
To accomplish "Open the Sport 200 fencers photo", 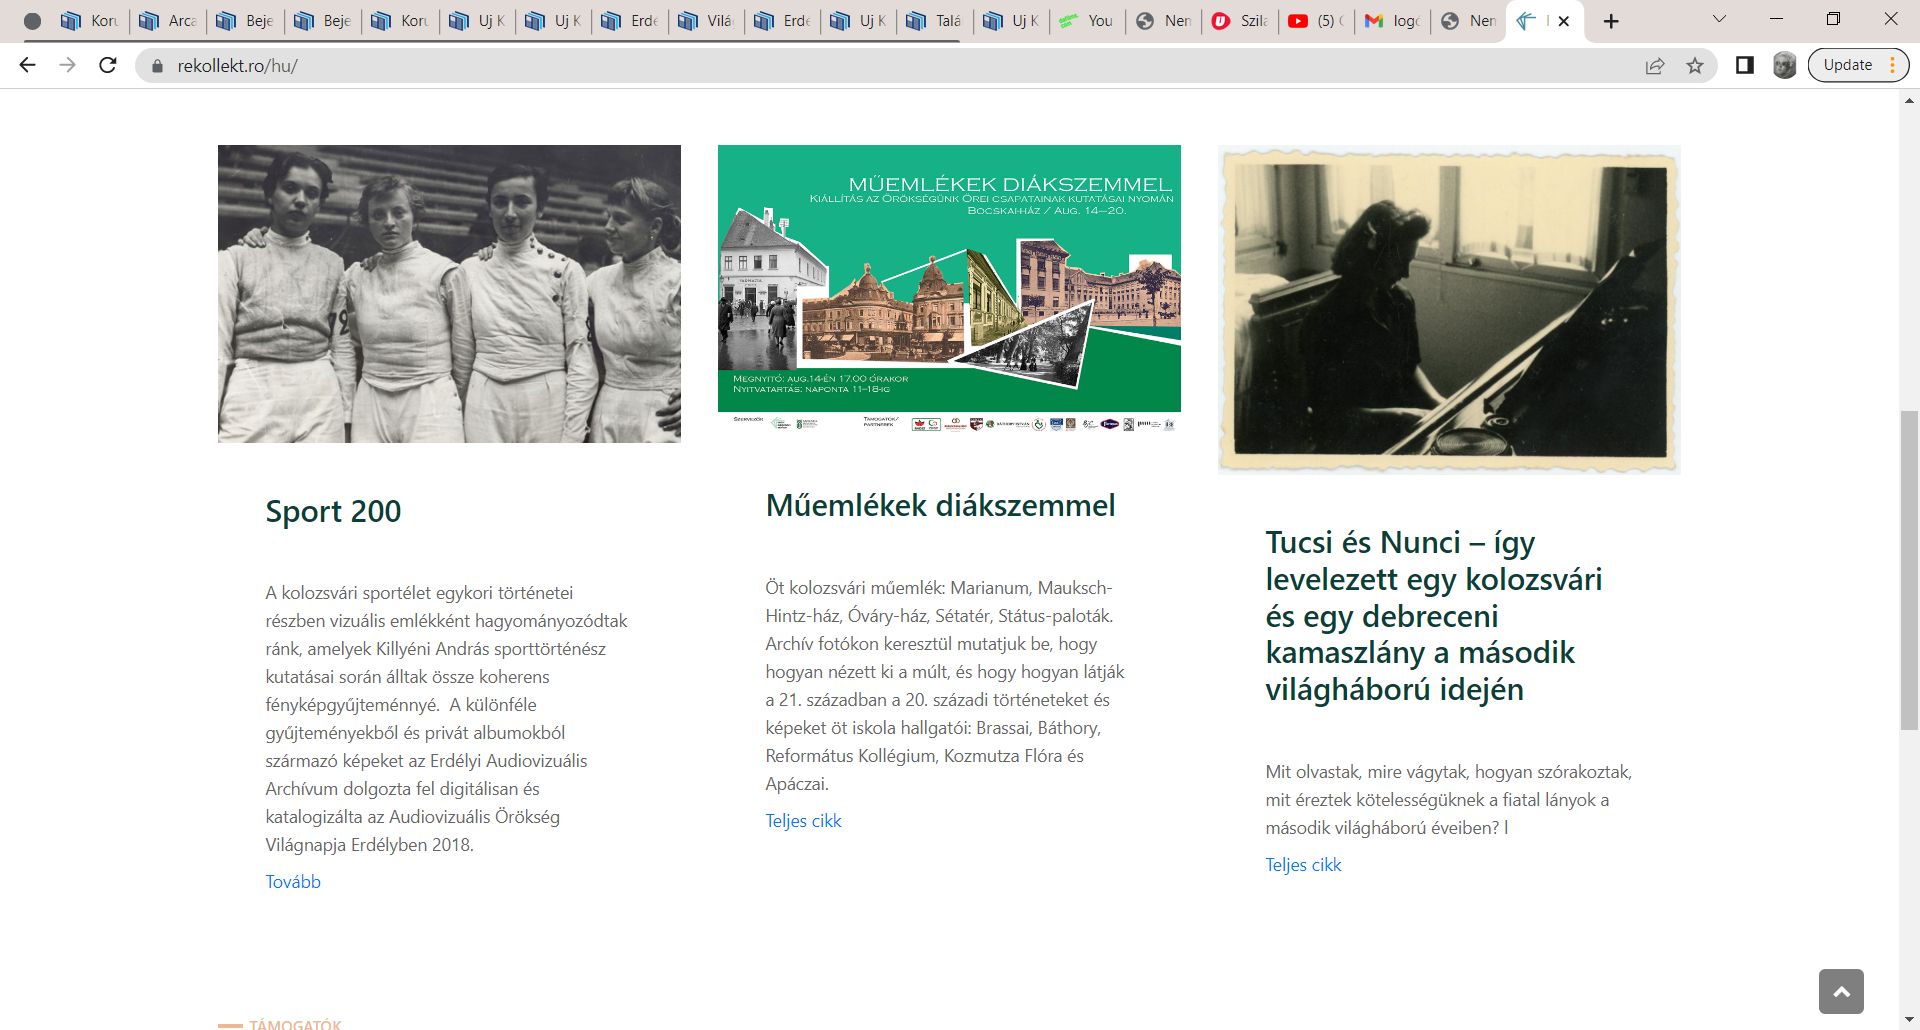I will pos(449,294).
